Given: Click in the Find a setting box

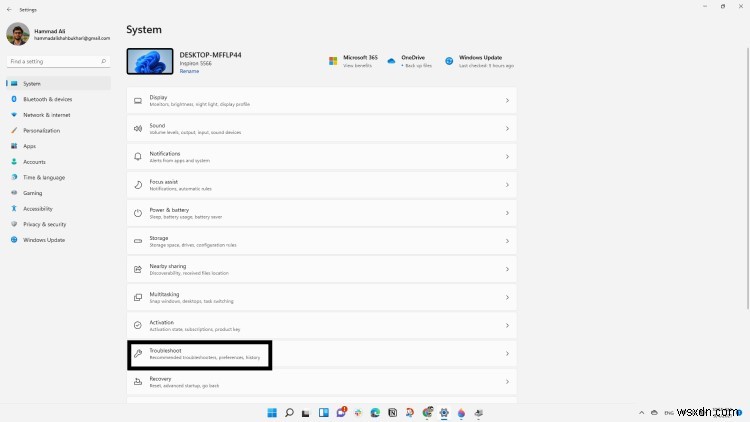Looking at the screenshot, I should coord(58,61).
